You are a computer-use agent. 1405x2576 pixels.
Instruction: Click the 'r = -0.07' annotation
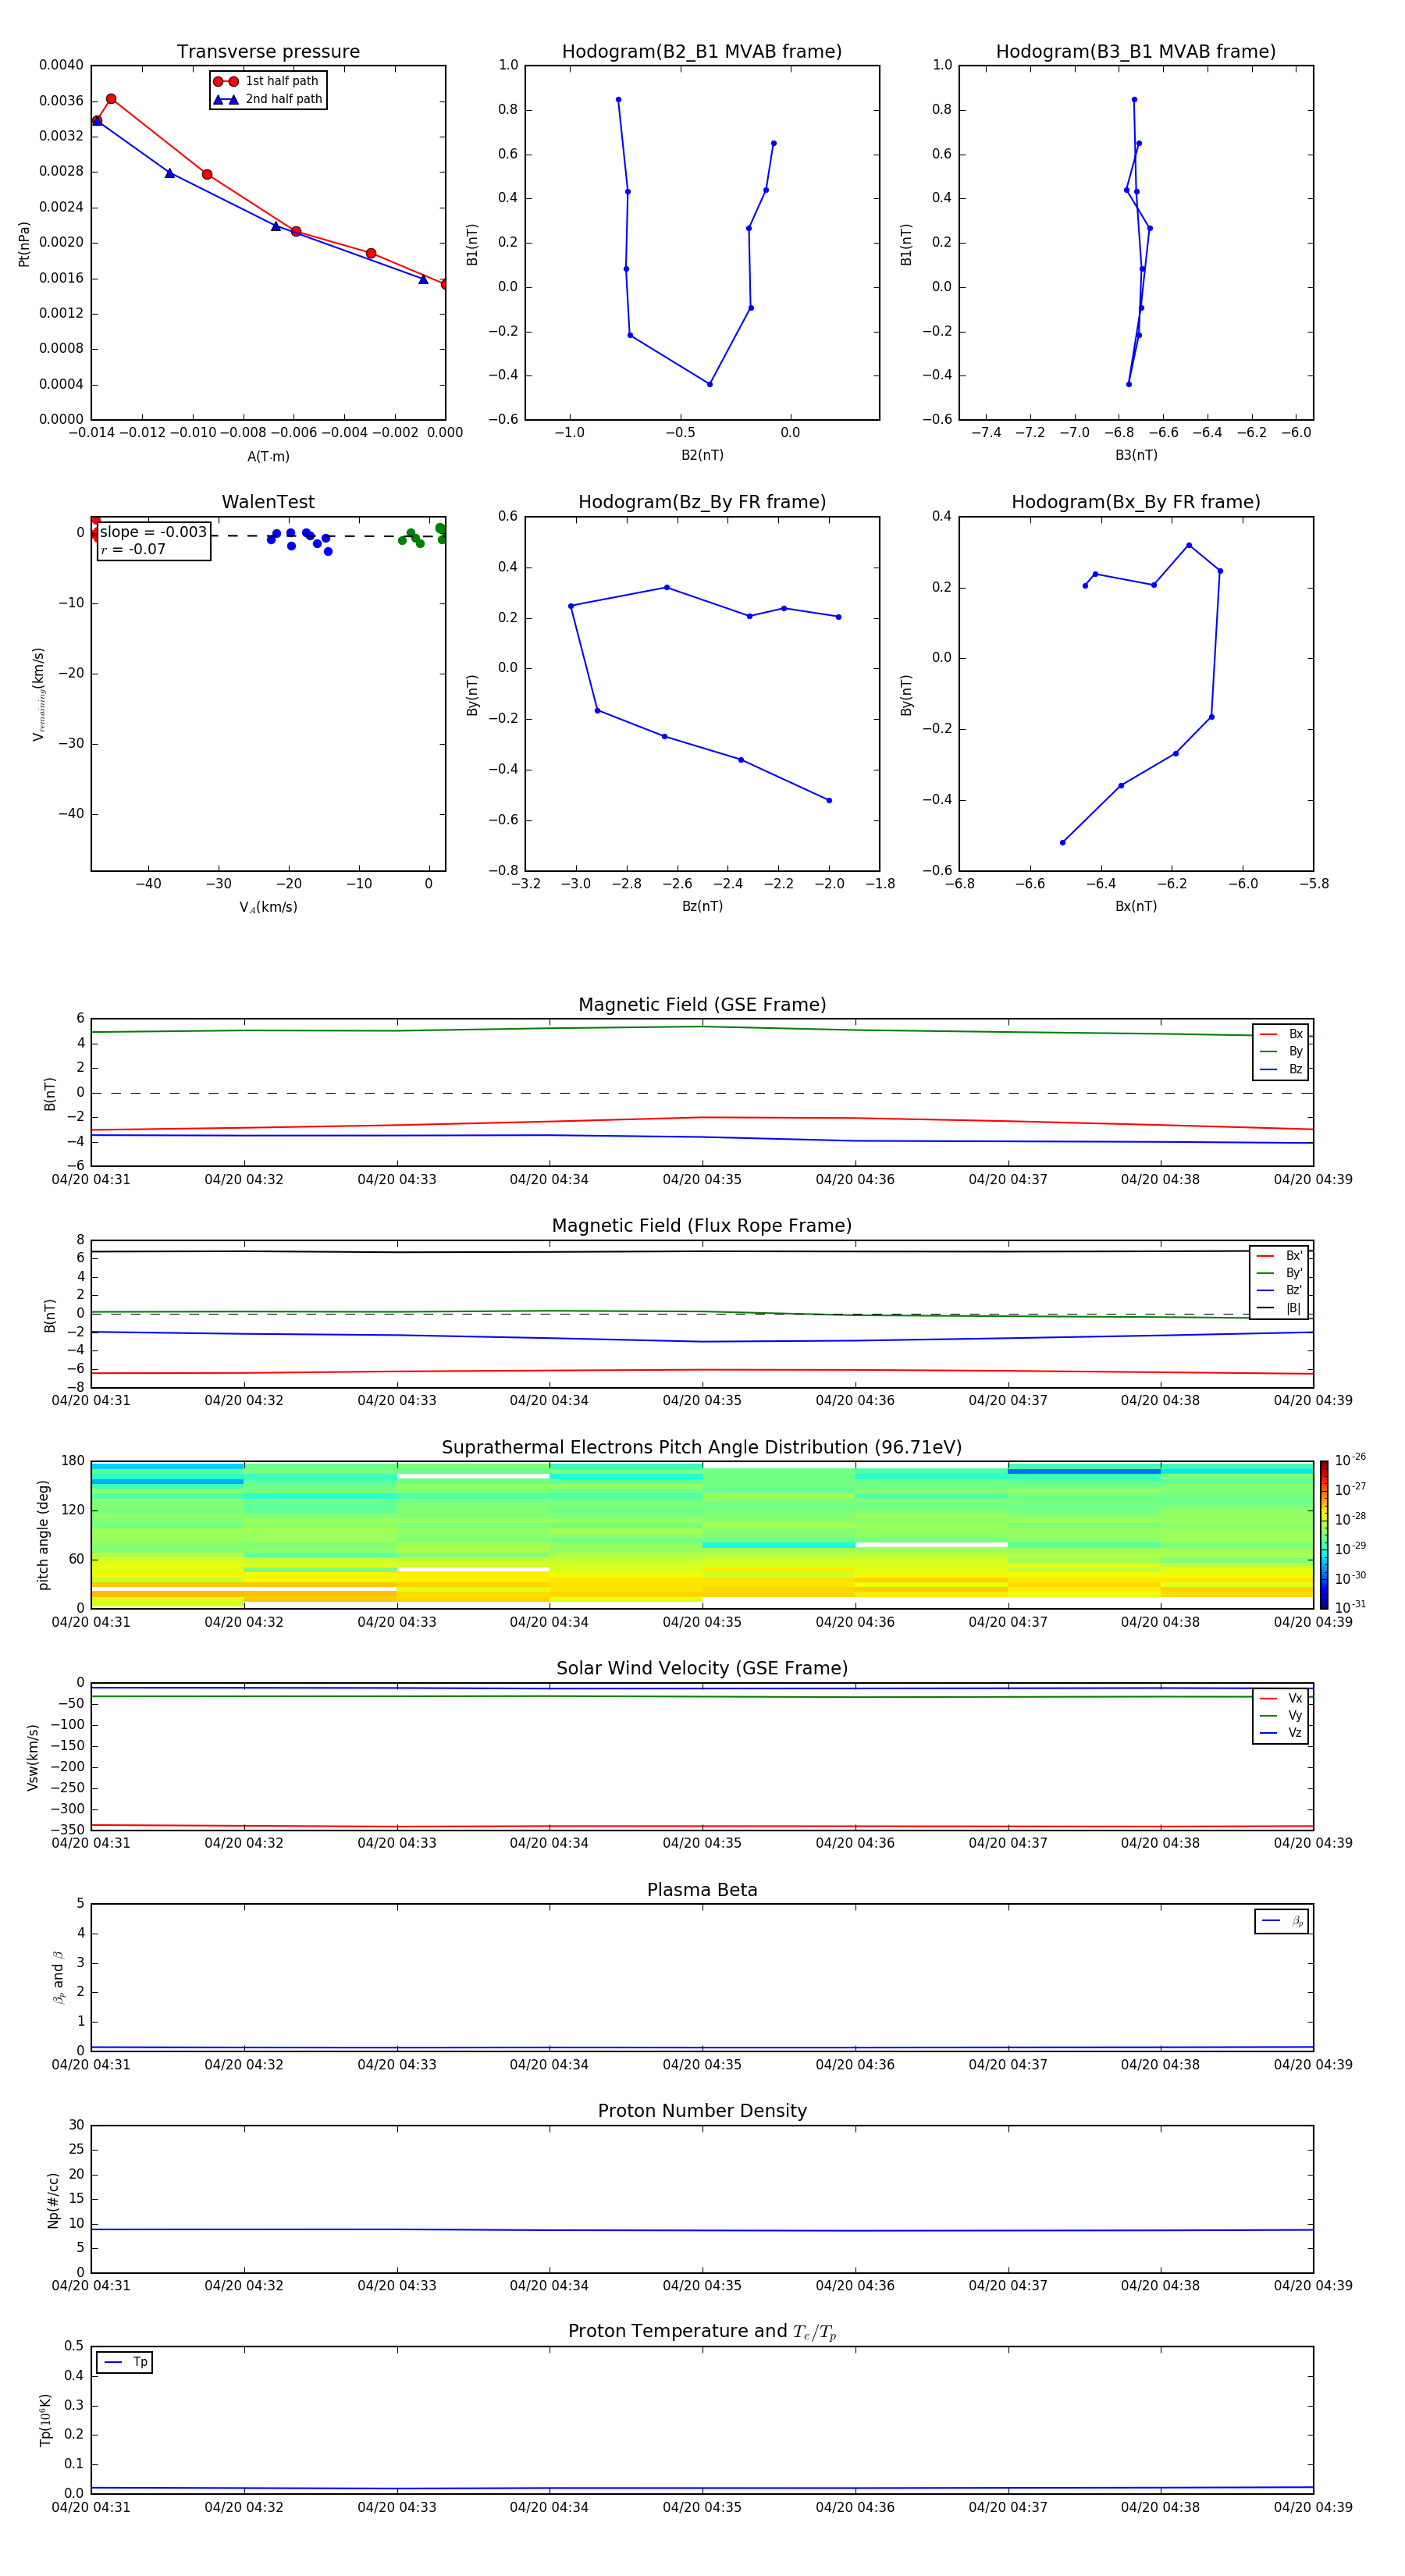(133, 549)
